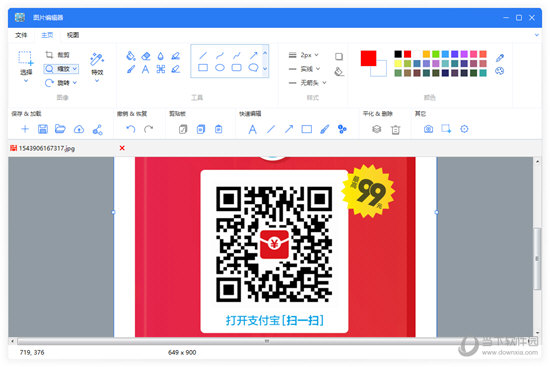Switch to the third ribbon tab
This screenshot has height=367, width=550.
point(73,35)
